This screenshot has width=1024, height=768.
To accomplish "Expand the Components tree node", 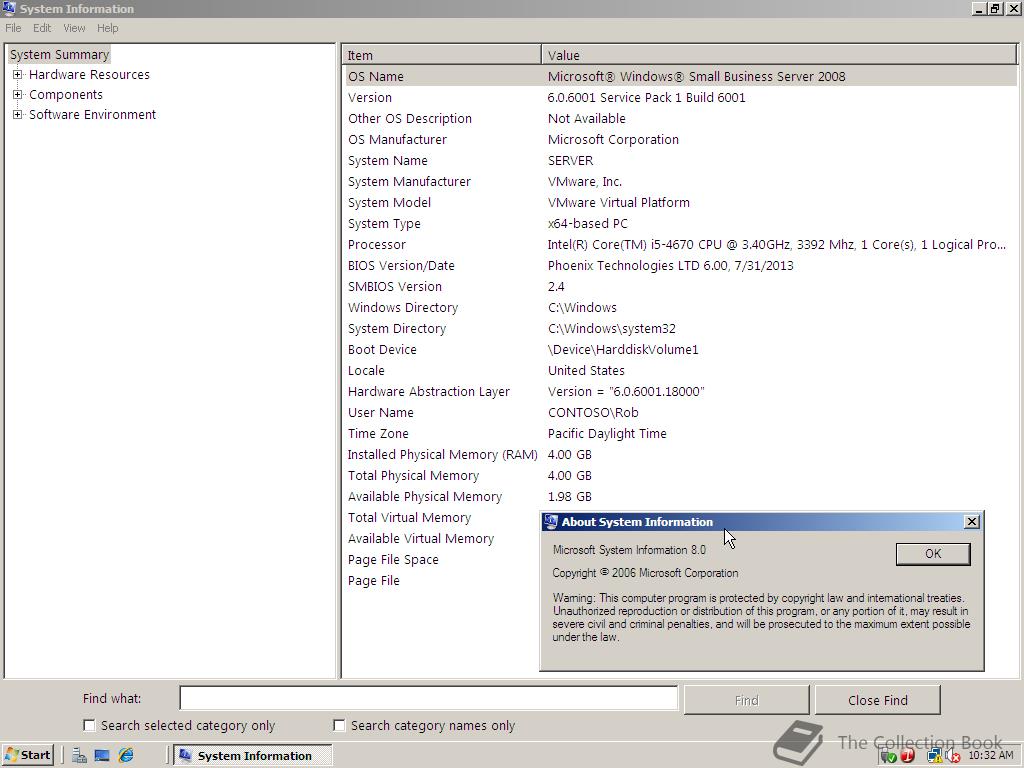I will pos(18,95).
